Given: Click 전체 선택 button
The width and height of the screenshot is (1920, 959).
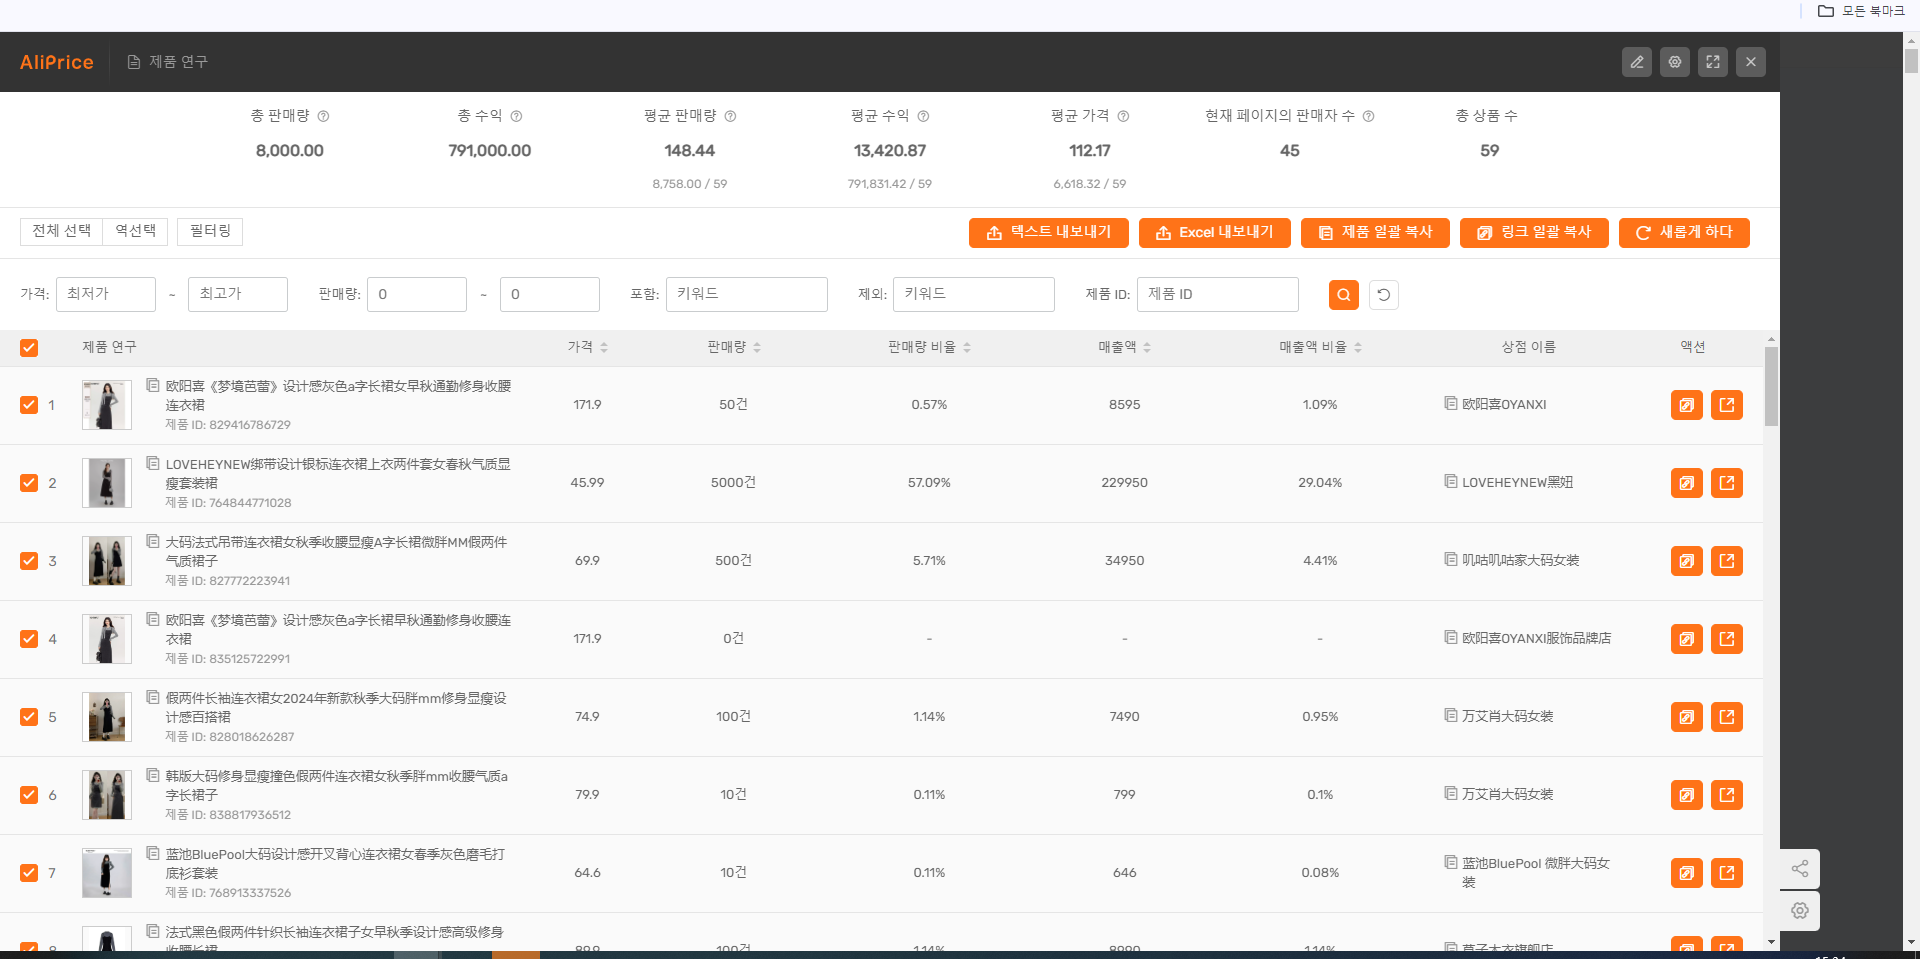Looking at the screenshot, I should pyautogui.click(x=62, y=231).
